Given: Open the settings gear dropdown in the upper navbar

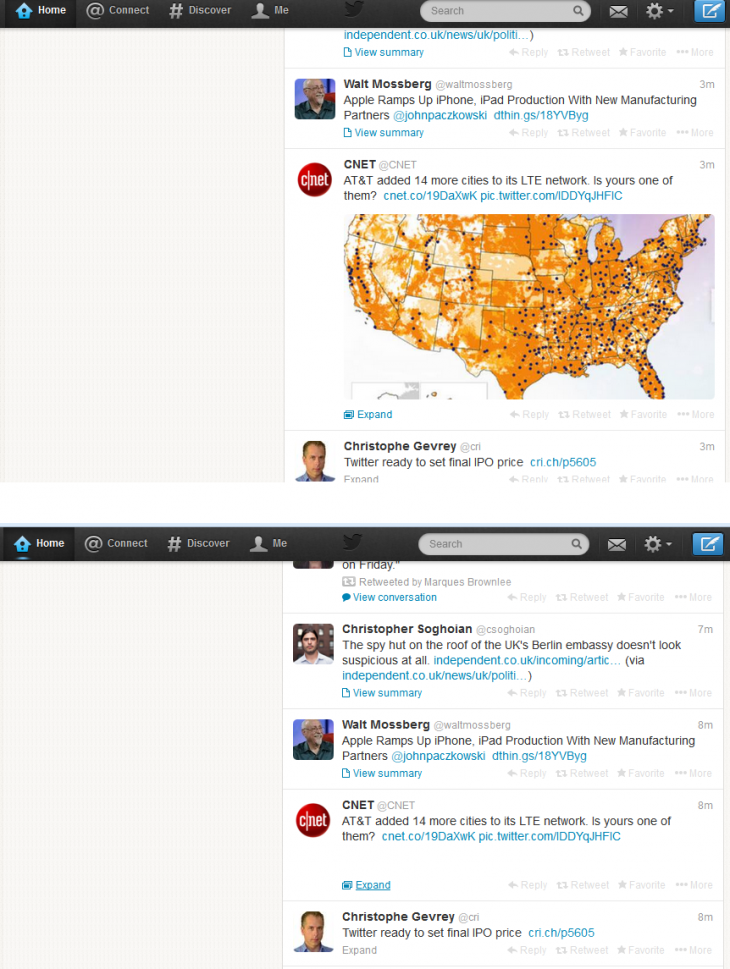Looking at the screenshot, I should pyautogui.click(x=658, y=11).
